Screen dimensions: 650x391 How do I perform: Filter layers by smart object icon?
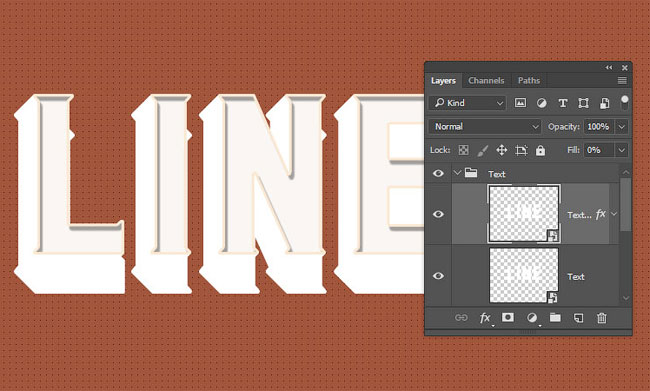click(604, 103)
